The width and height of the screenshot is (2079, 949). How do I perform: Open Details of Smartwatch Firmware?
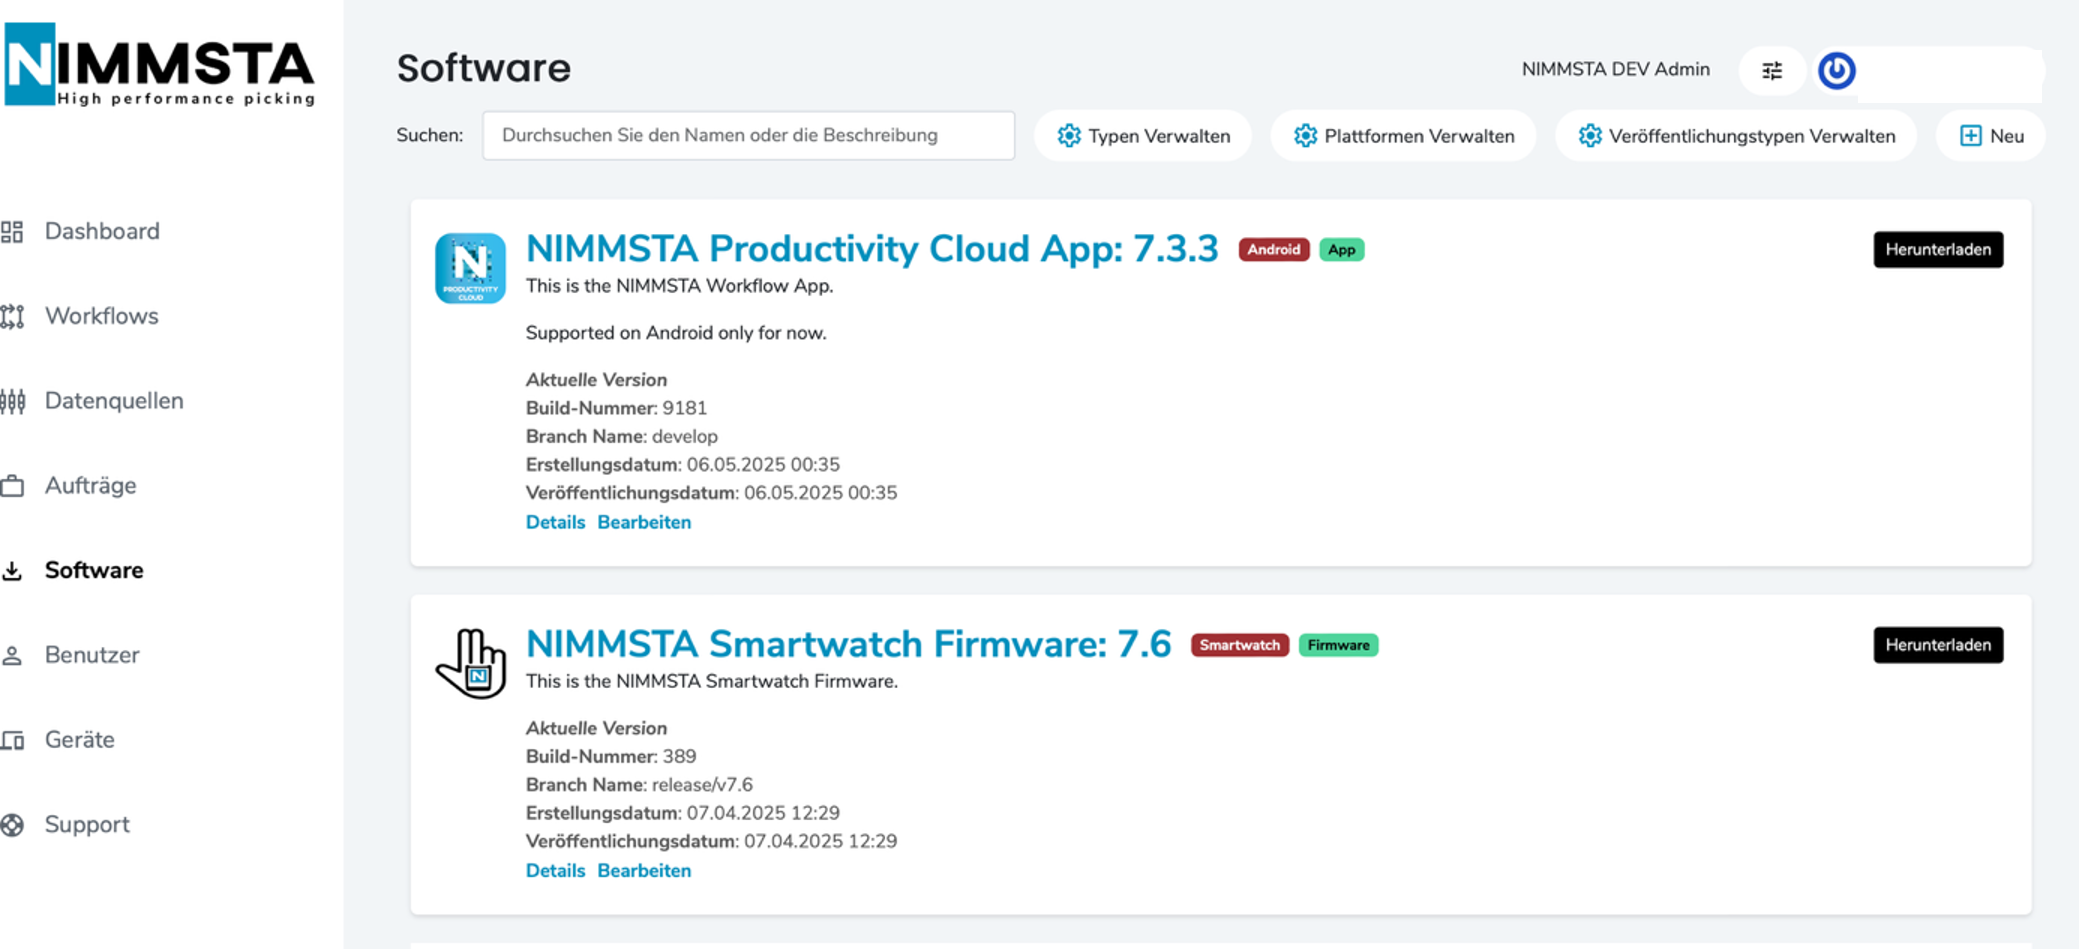tap(555, 871)
